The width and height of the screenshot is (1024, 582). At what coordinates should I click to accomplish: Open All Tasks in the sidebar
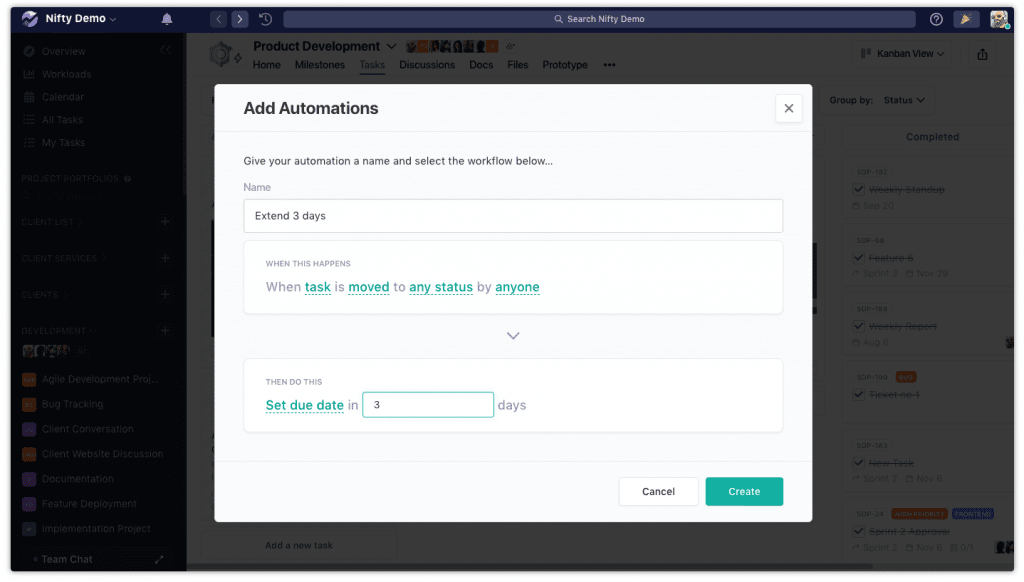[62, 120]
